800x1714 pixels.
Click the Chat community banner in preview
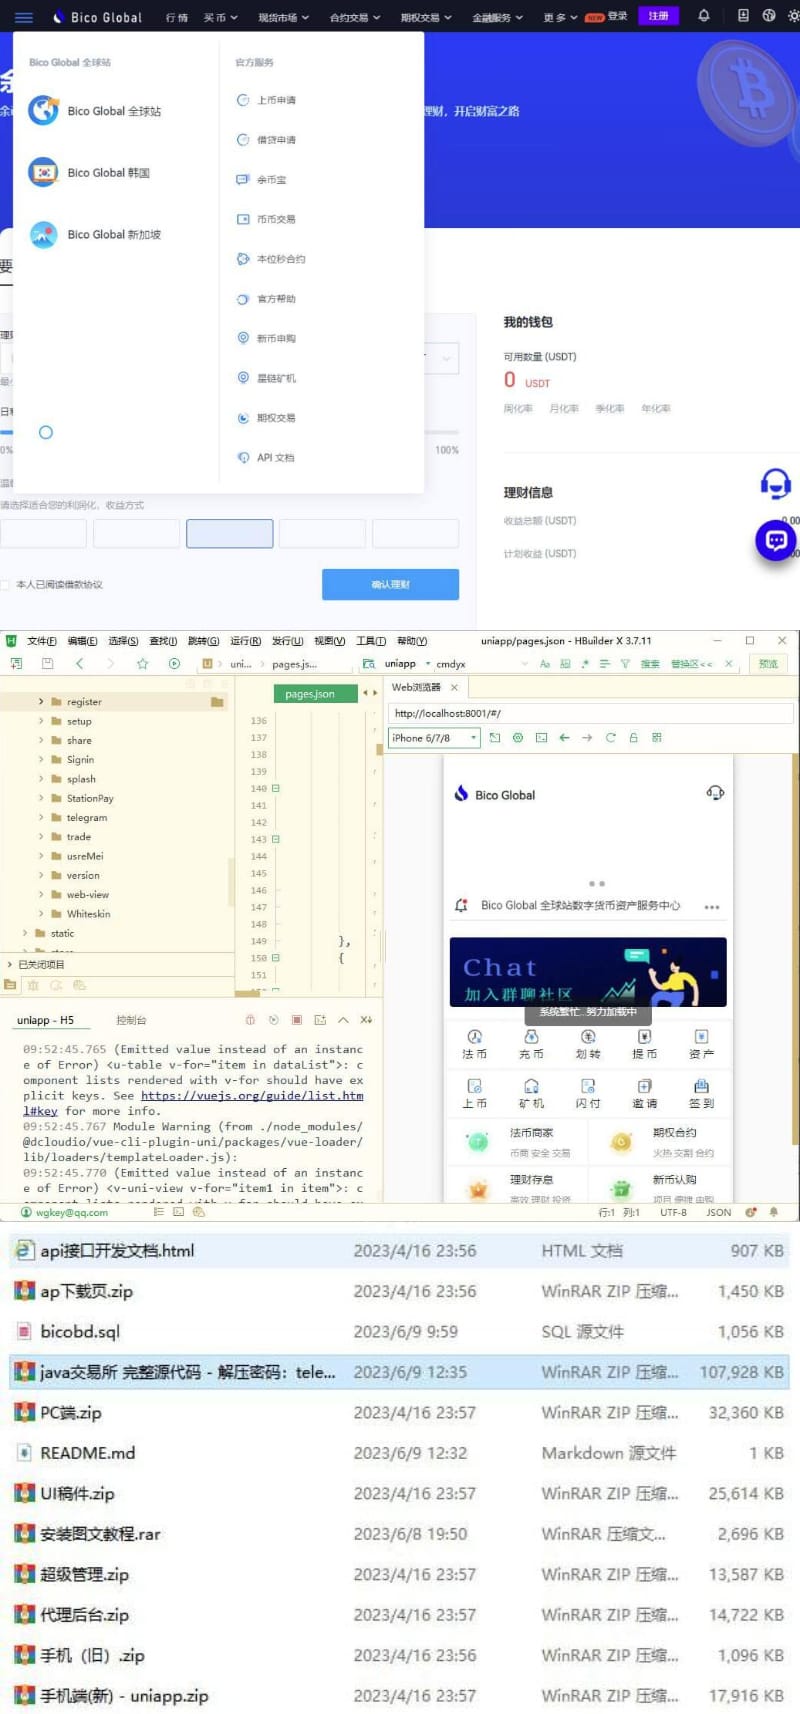[x=588, y=972]
